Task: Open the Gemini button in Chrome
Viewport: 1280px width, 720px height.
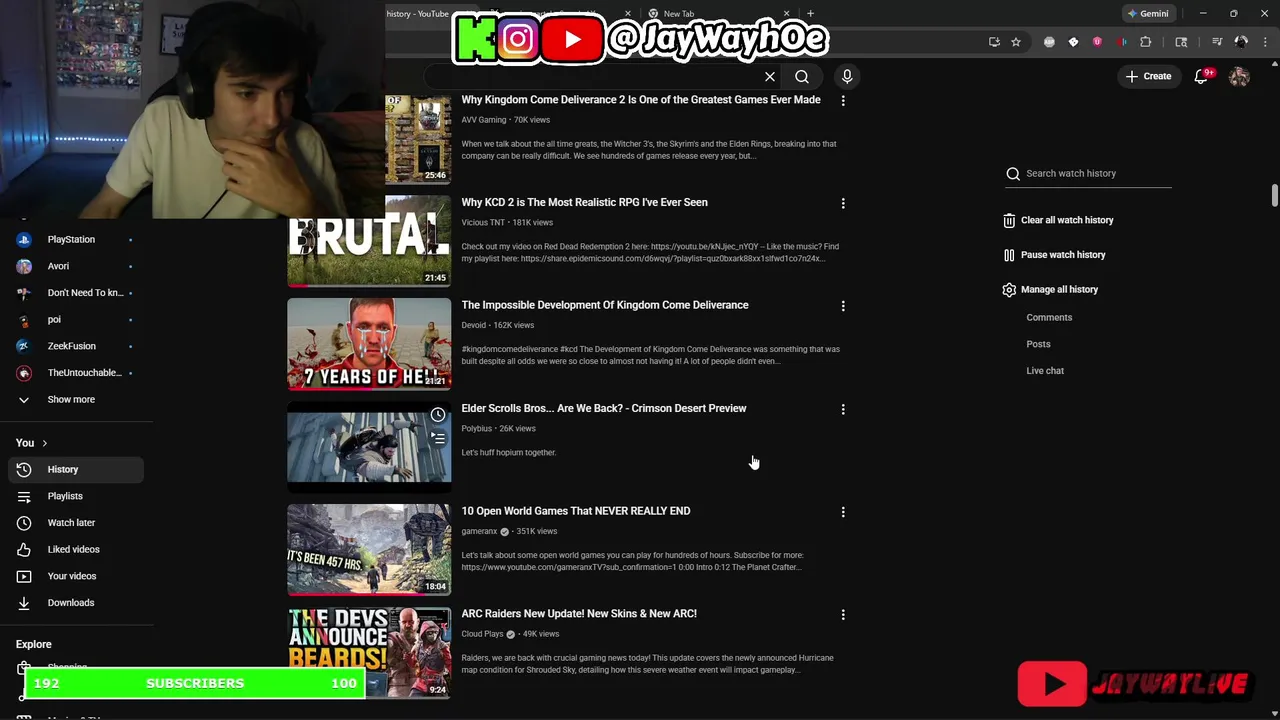Action: 1148,14
